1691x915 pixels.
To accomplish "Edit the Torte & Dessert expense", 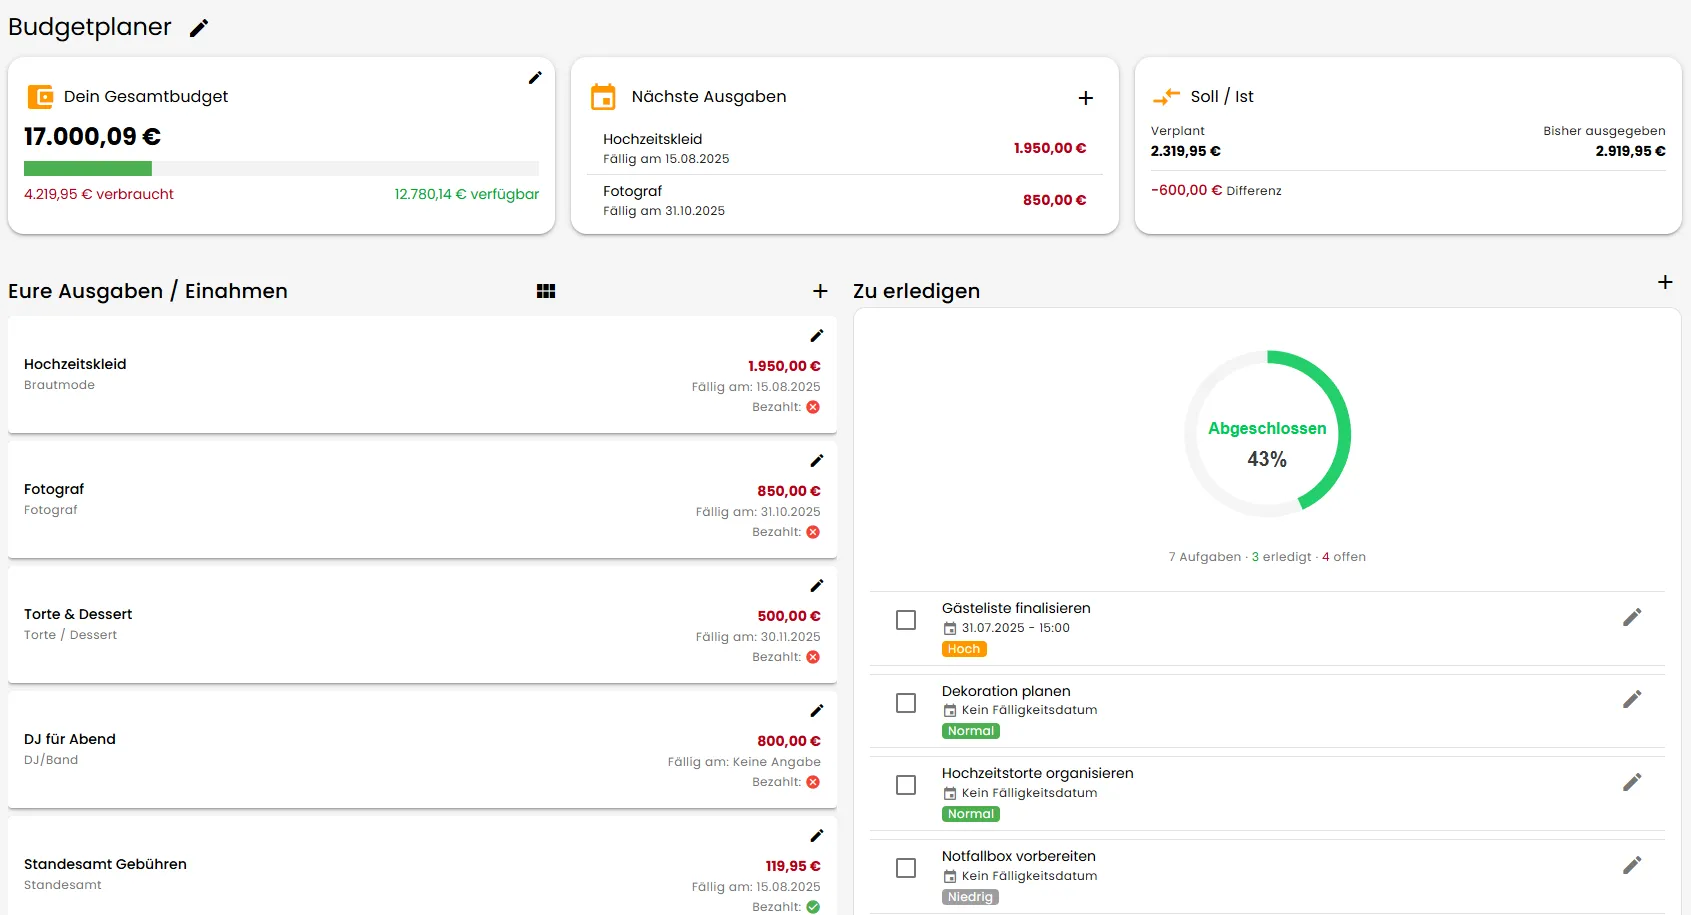I will pyautogui.click(x=816, y=586).
